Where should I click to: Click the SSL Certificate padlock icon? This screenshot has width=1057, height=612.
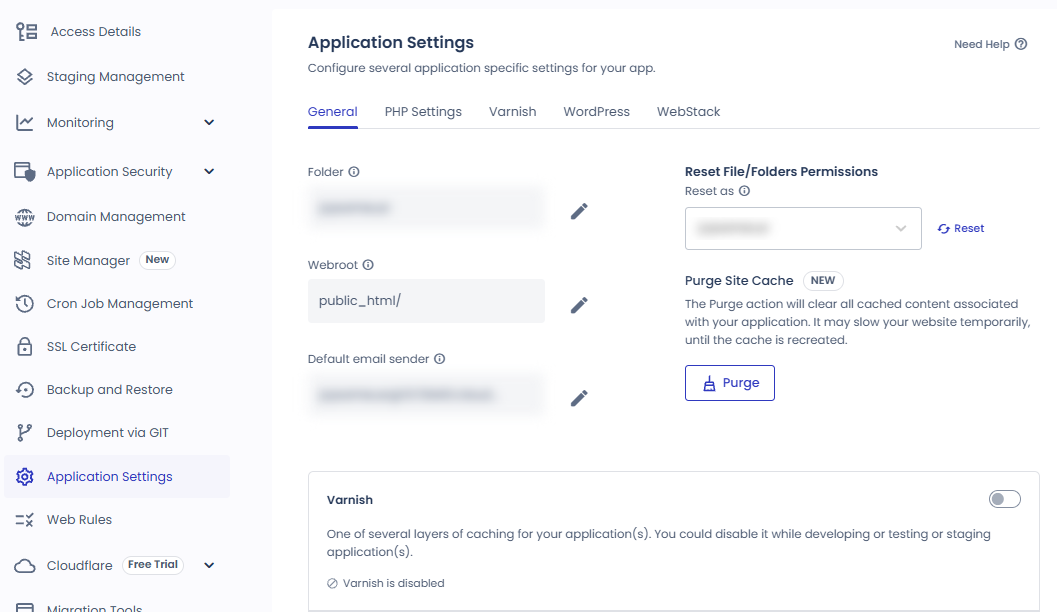tap(25, 346)
